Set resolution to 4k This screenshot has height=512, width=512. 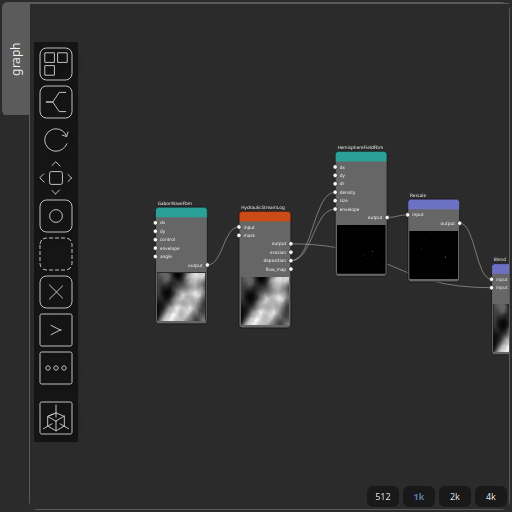tap(491, 497)
